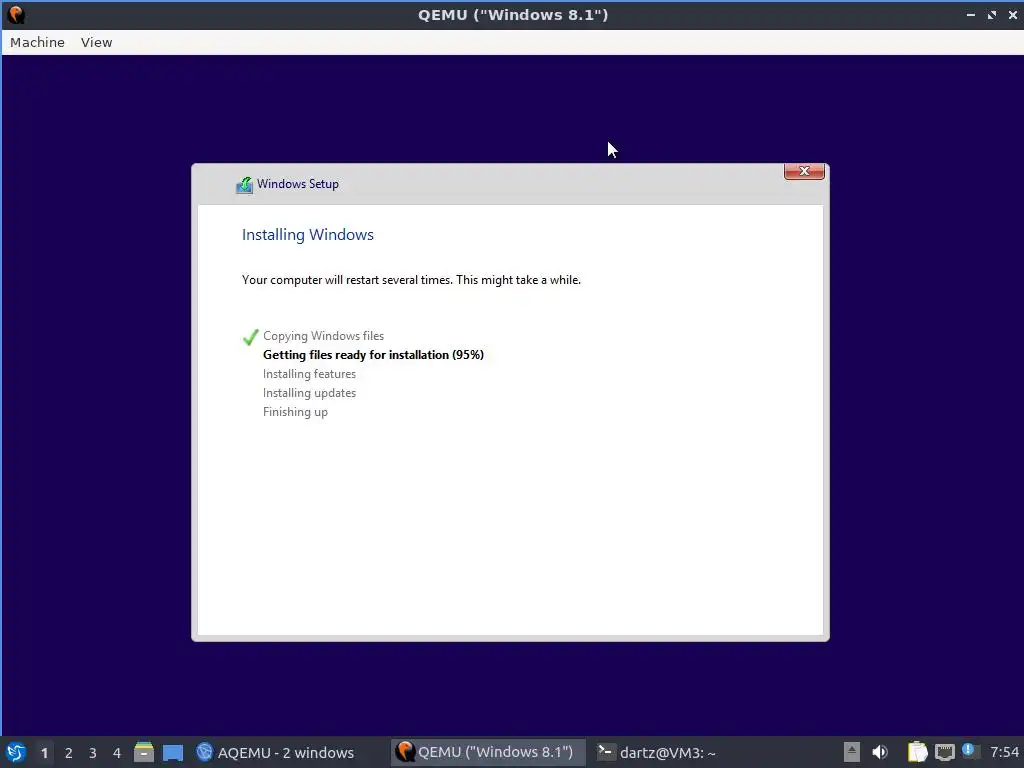Switch to workspace 2
The image size is (1024, 768).
coord(69,753)
